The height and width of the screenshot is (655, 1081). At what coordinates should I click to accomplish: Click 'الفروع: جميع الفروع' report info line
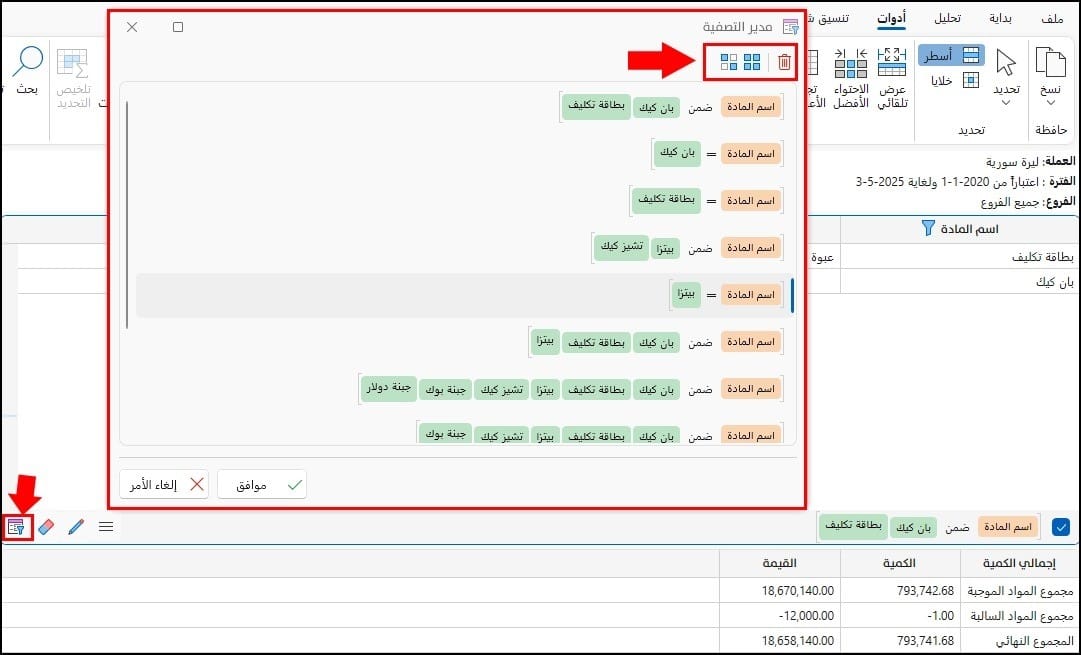point(1028,201)
